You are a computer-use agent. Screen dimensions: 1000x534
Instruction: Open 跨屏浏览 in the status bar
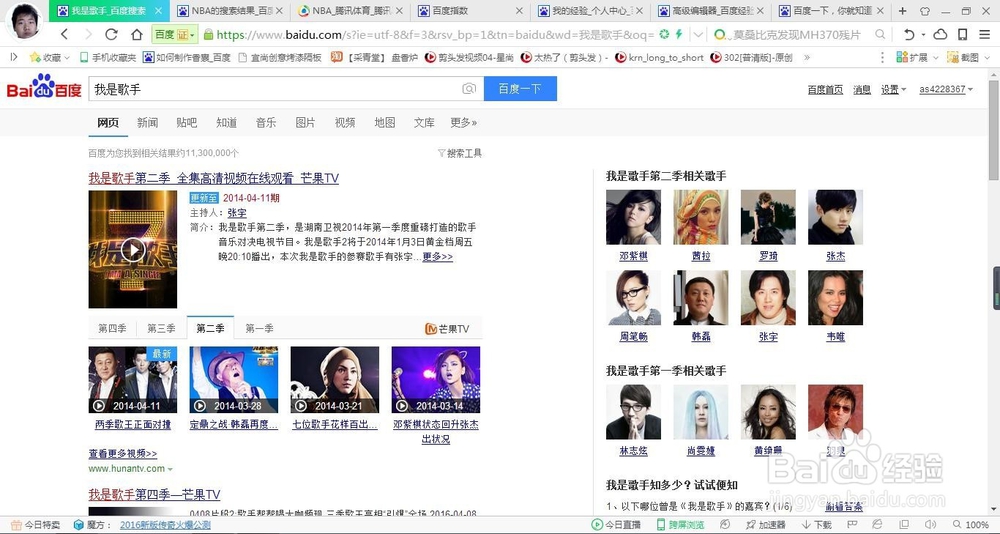680,524
